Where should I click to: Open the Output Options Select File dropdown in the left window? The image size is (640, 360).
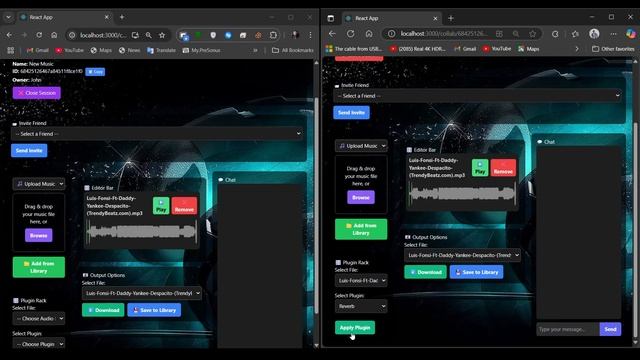click(x=142, y=293)
